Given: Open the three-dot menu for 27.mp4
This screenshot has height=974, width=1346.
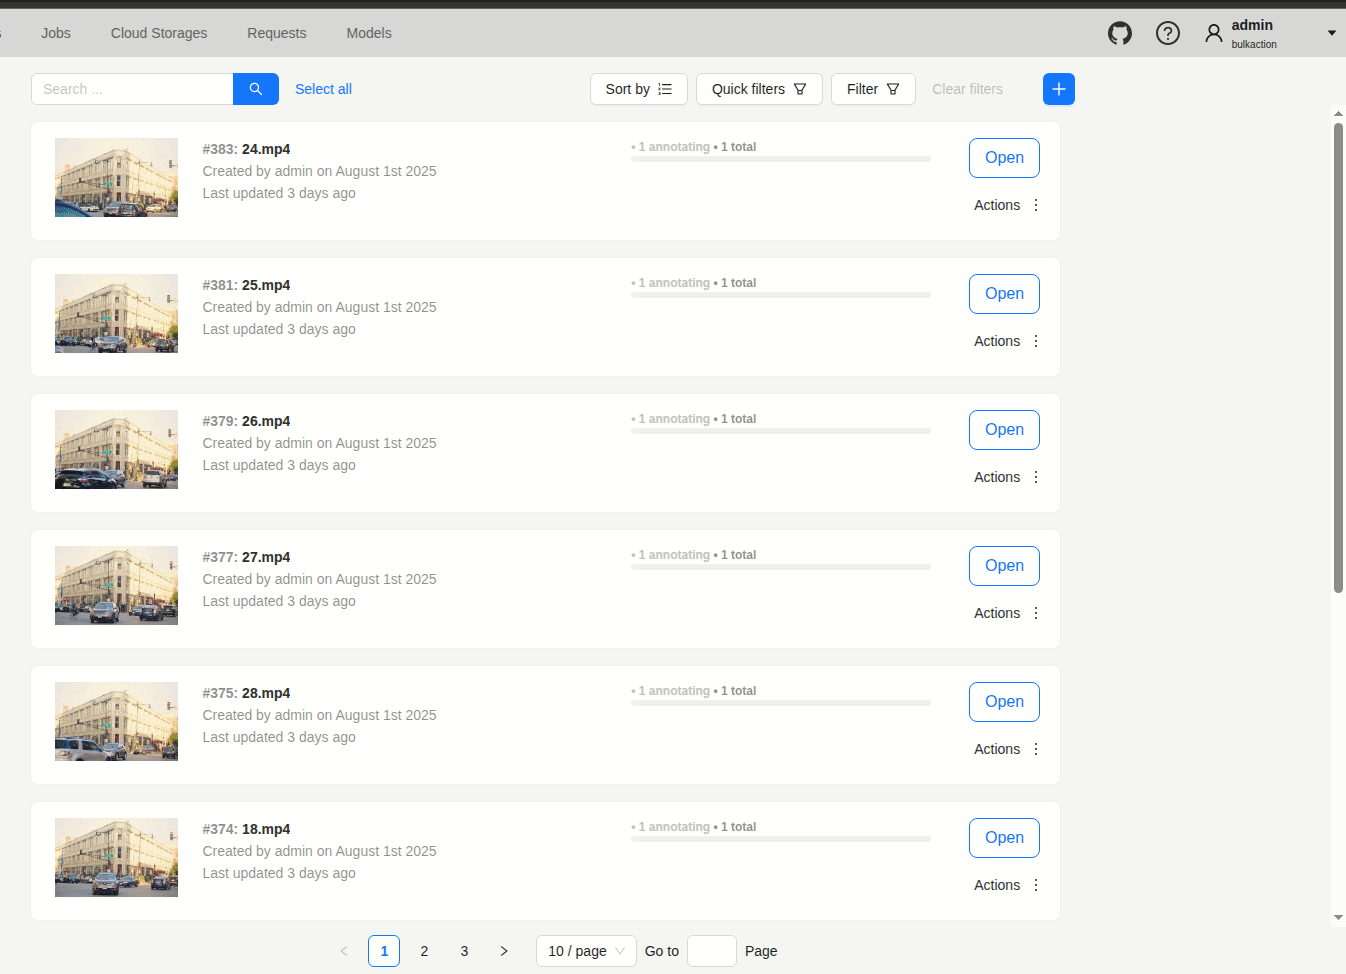Looking at the screenshot, I should pos(1036,613).
